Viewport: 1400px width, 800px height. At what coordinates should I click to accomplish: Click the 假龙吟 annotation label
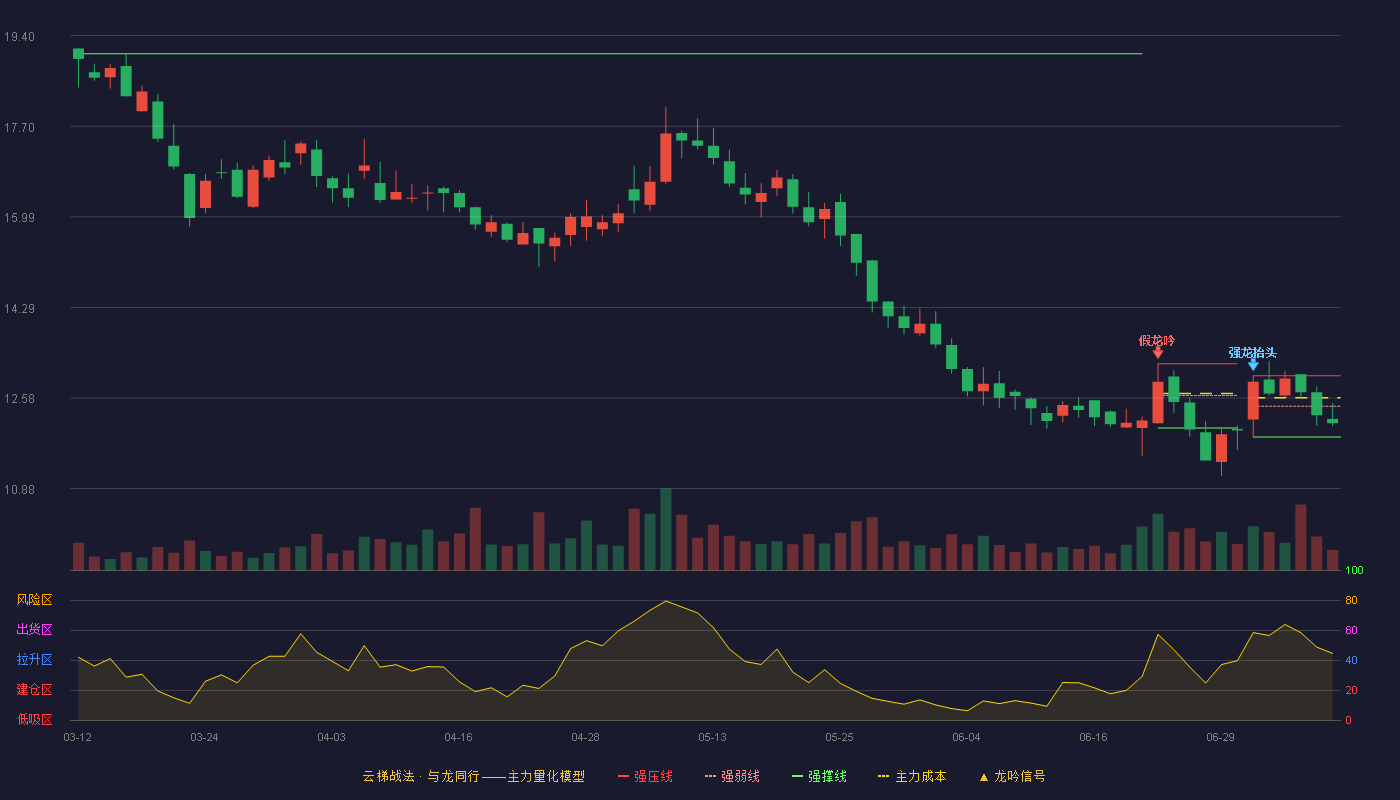[1157, 340]
